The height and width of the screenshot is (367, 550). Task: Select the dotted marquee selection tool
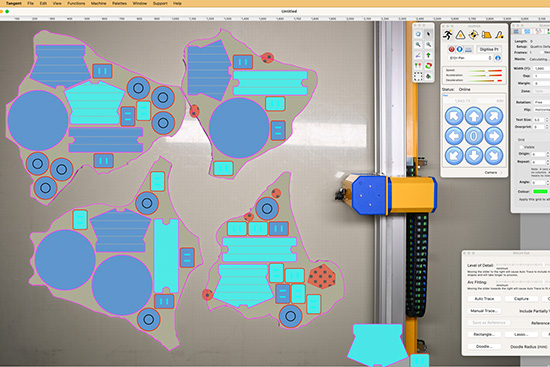[x=418, y=76]
